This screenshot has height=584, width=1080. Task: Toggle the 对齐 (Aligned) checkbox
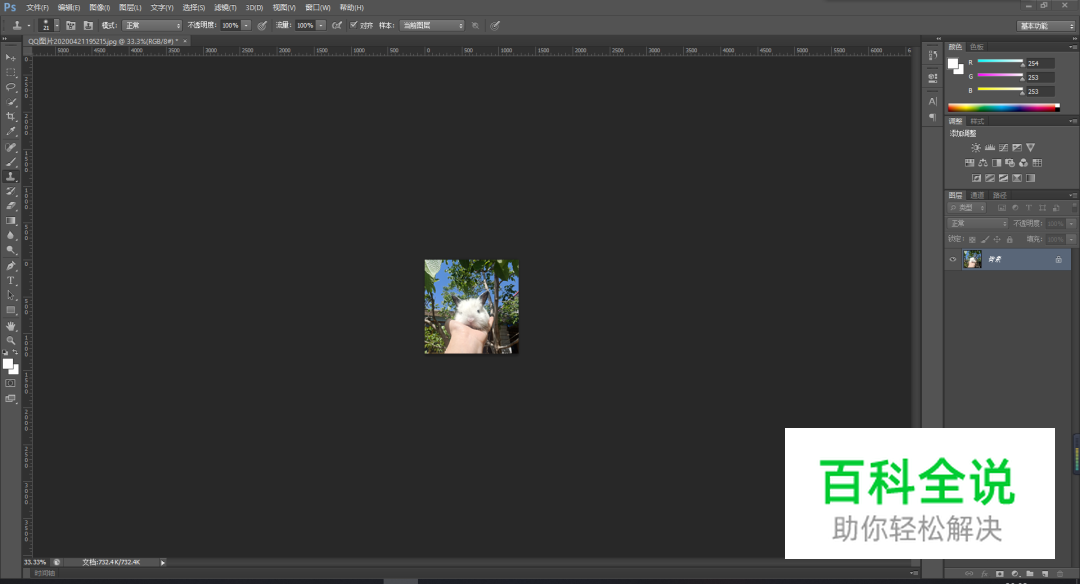pos(354,25)
